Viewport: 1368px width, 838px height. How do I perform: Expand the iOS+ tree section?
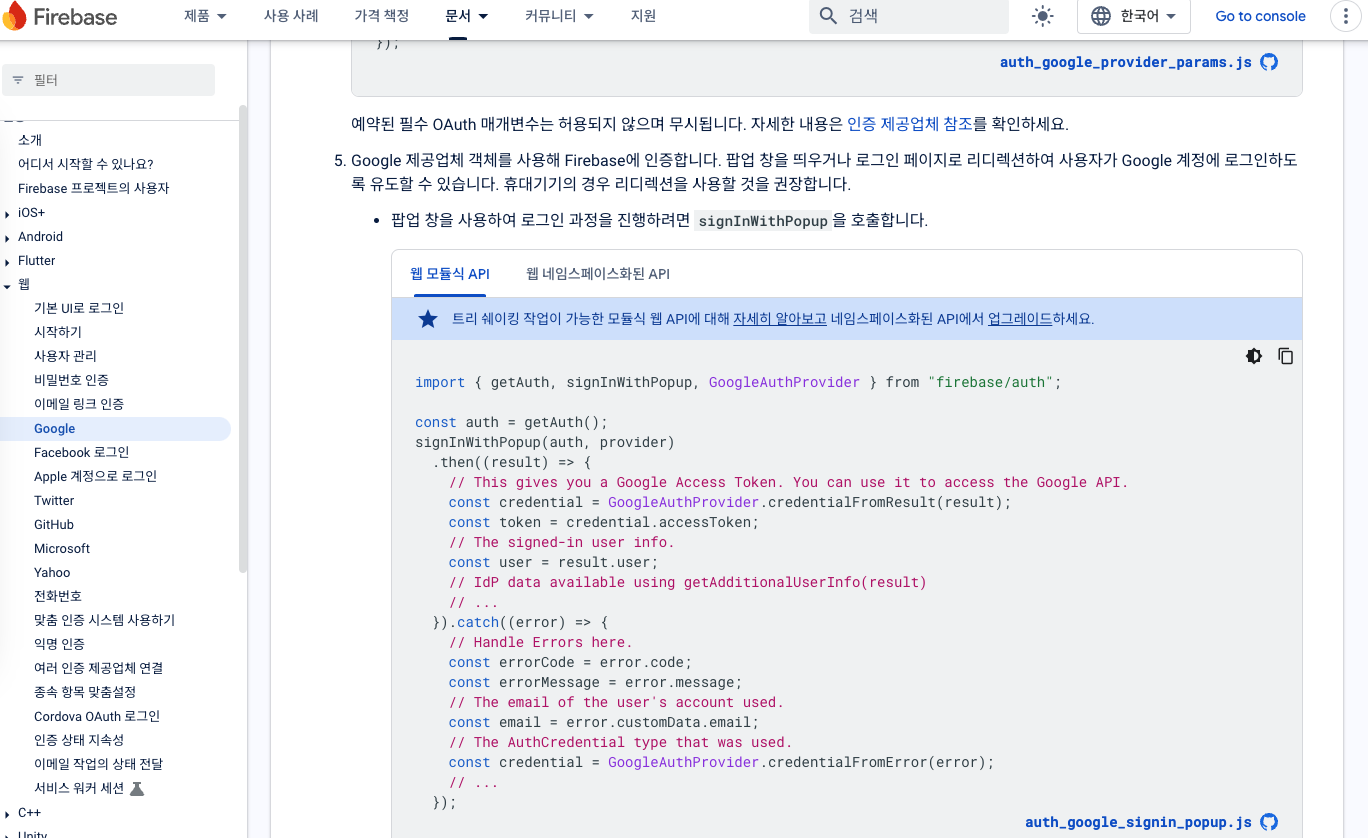[x=8, y=213]
